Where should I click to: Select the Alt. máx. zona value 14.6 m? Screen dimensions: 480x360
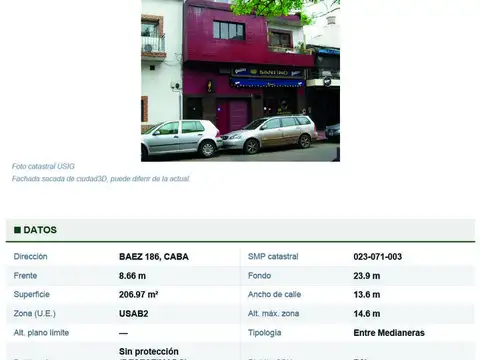click(x=367, y=314)
